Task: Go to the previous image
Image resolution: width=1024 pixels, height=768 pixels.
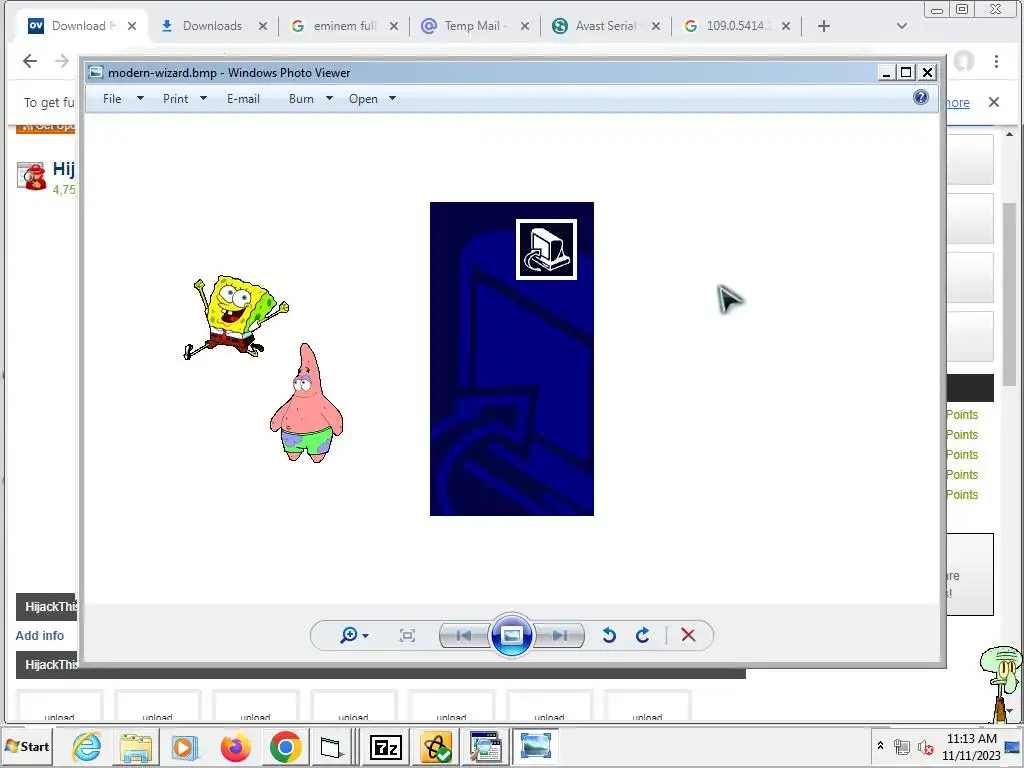Action: (464, 635)
